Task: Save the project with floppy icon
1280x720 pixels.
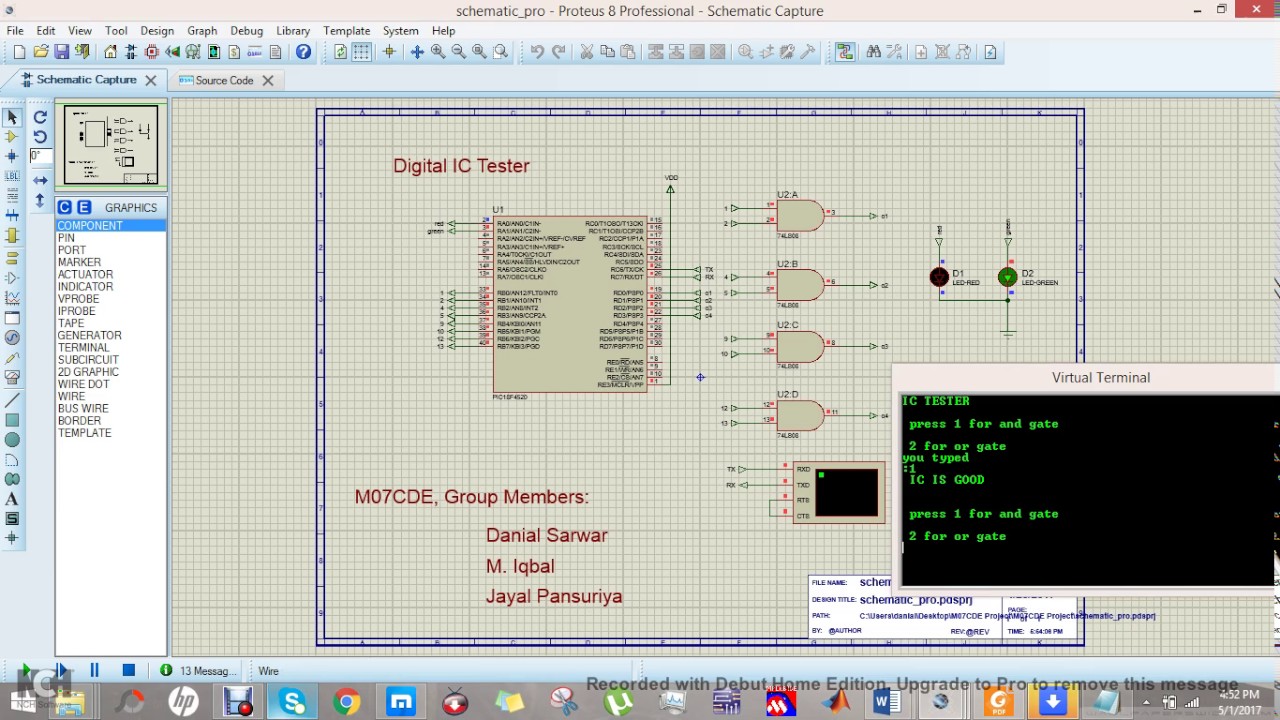Action: coord(62,52)
